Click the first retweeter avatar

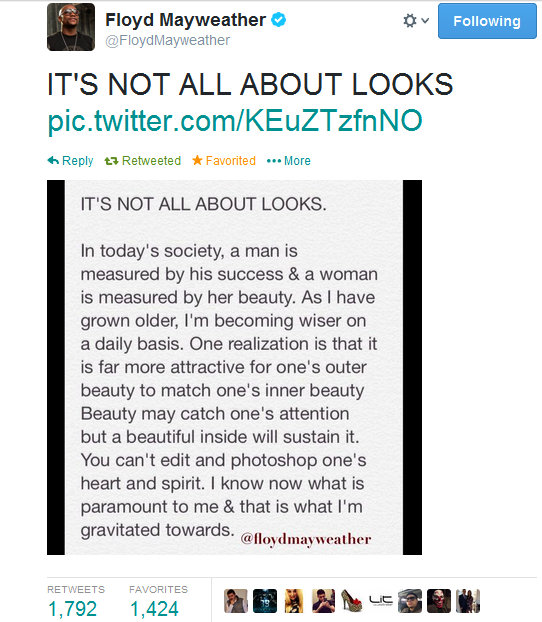coord(236,601)
